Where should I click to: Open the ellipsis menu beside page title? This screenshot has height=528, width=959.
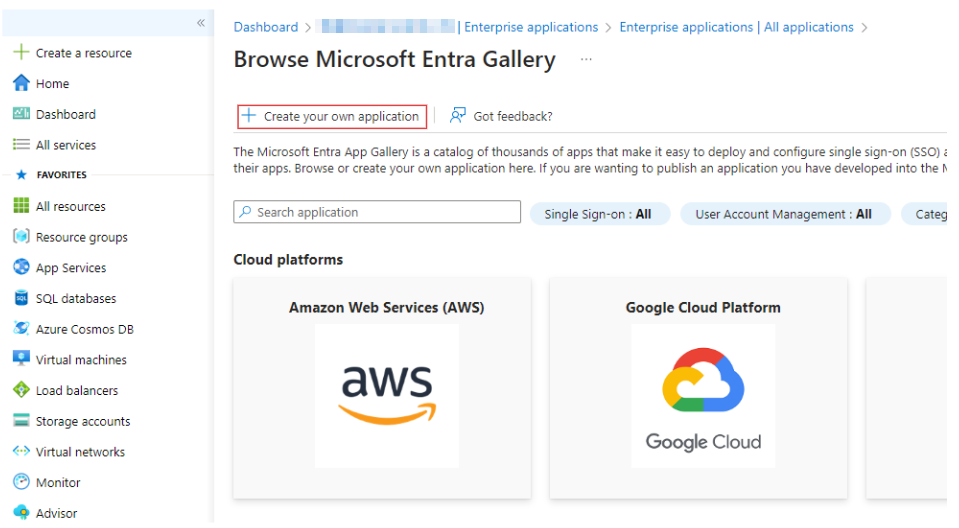pyautogui.click(x=586, y=59)
